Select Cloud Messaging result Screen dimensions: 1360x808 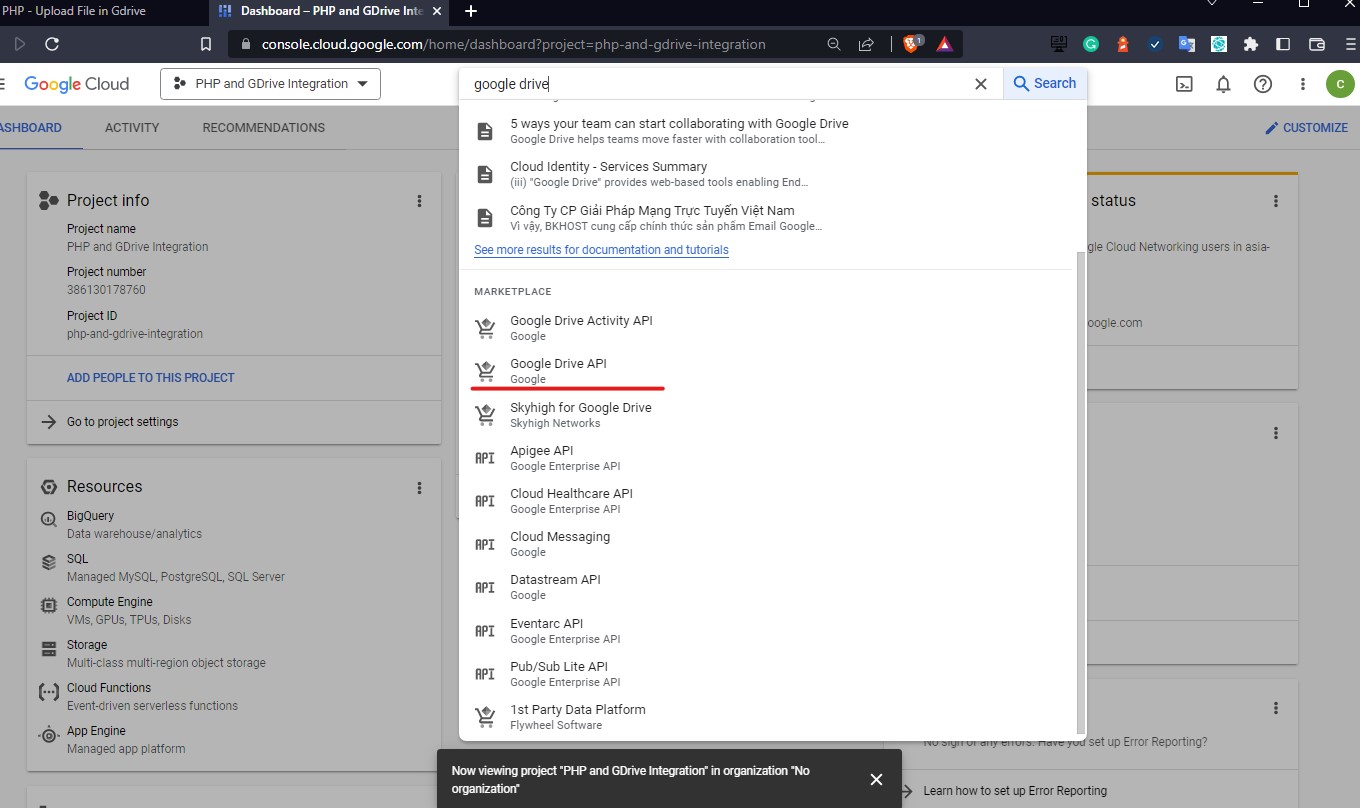tap(765, 544)
